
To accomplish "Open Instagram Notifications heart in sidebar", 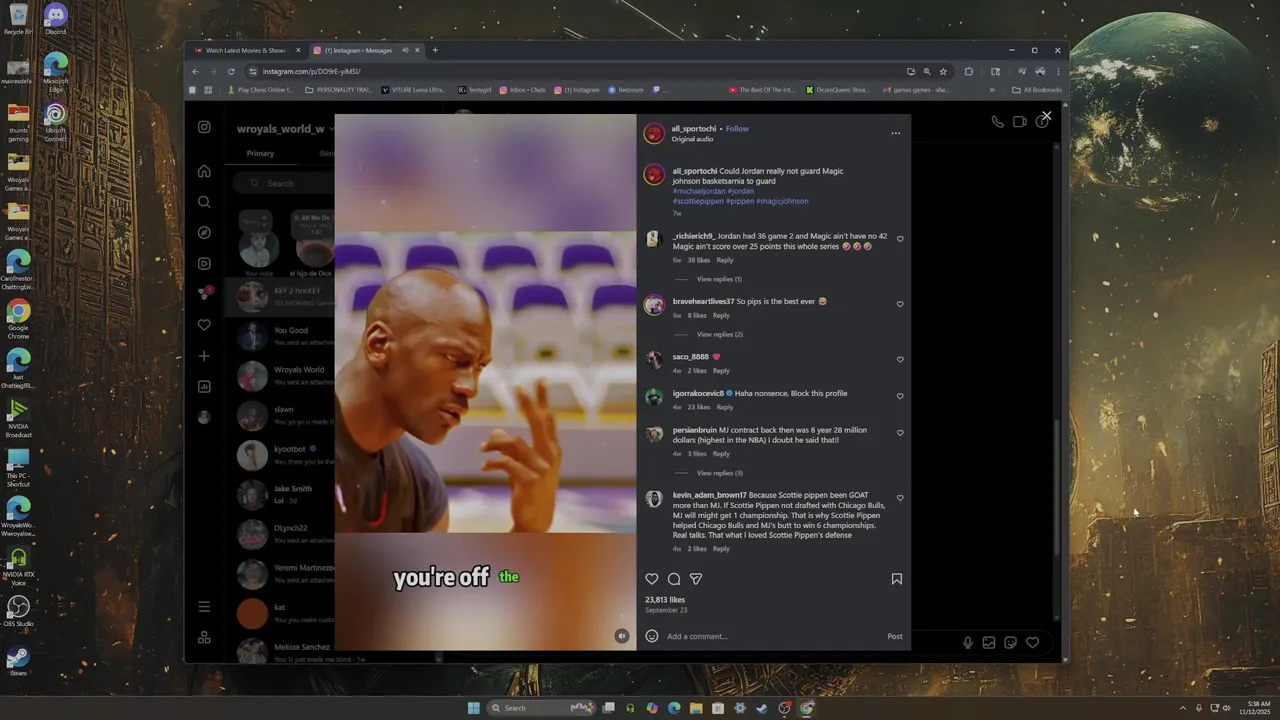I will click(204, 325).
